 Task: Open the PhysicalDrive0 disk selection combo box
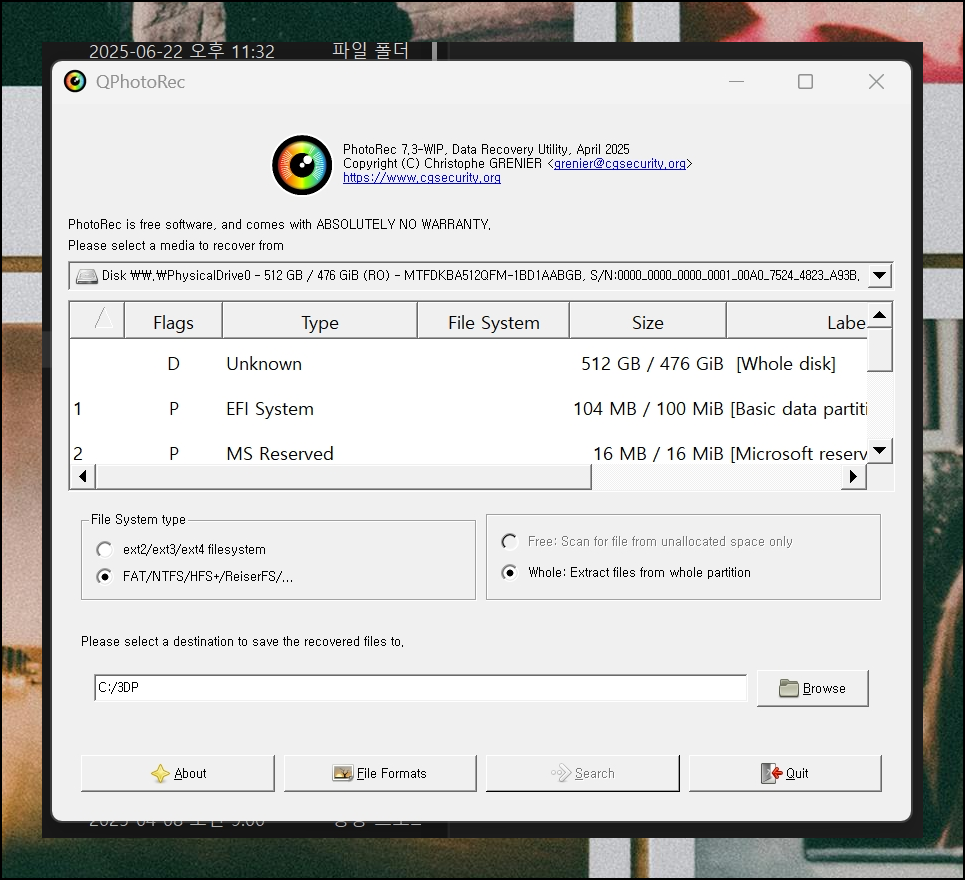tap(481, 276)
